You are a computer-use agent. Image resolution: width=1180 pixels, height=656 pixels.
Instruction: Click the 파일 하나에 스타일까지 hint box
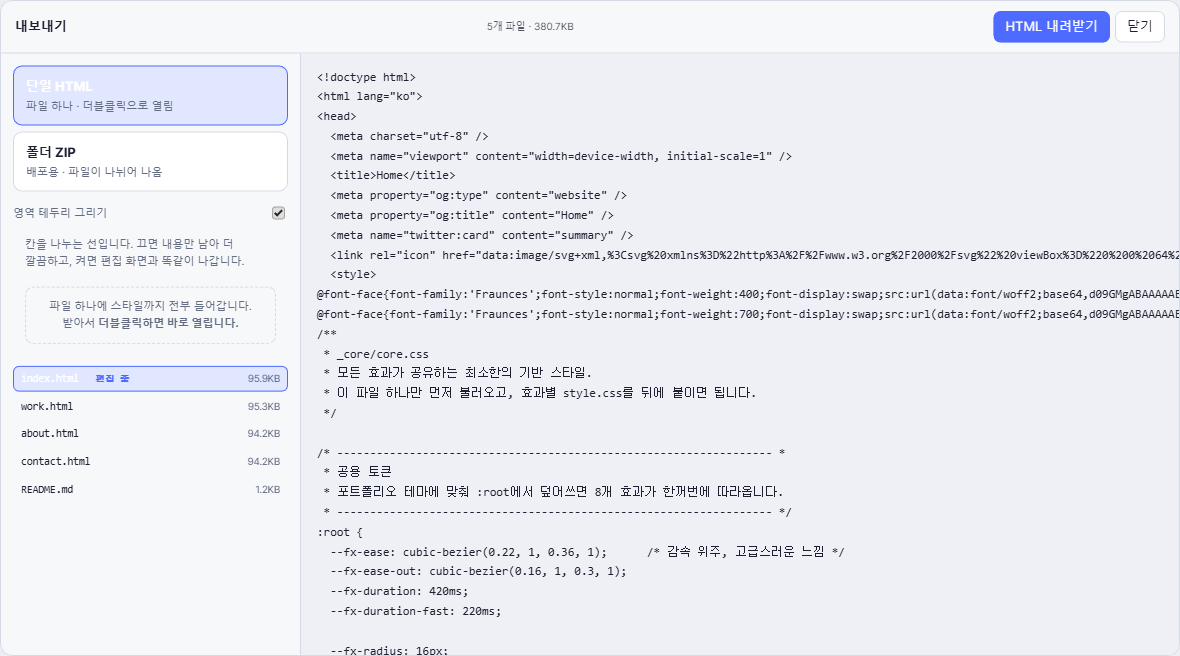tap(151, 314)
